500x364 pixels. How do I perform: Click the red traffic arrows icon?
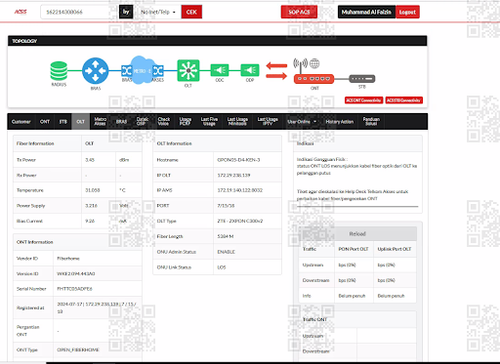point(276,71)
